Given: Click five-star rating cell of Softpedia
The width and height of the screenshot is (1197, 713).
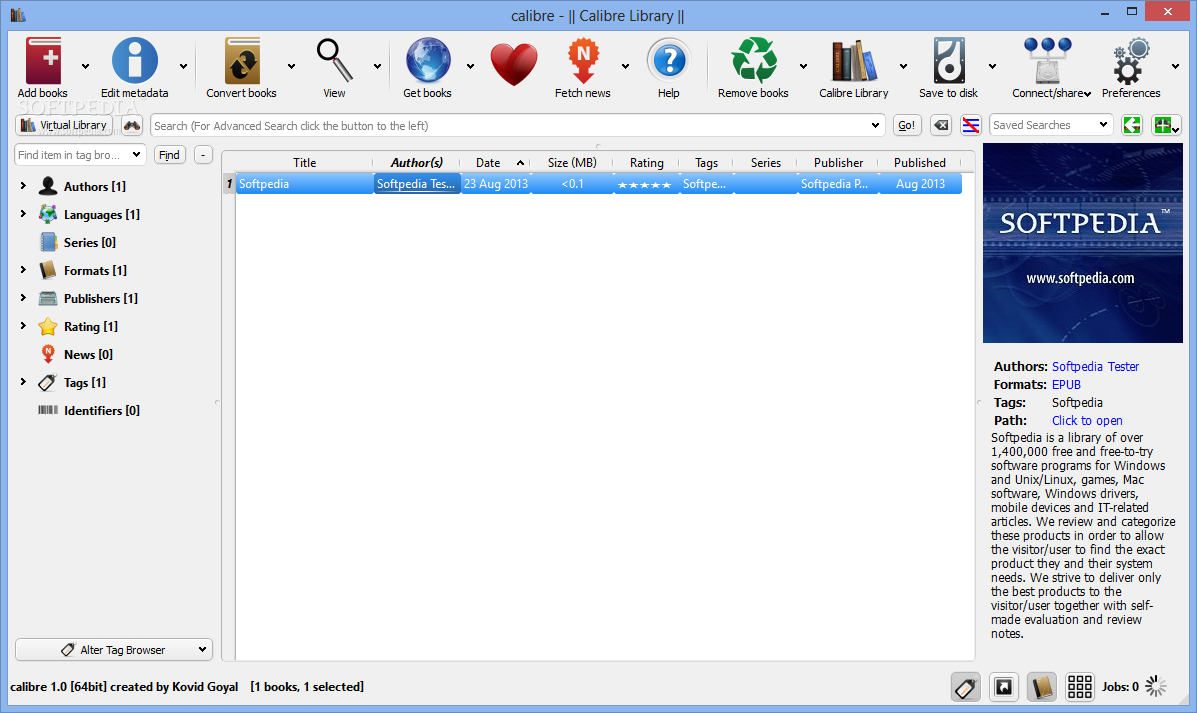Looking at the screenshot, I should [x=645, y=184].
